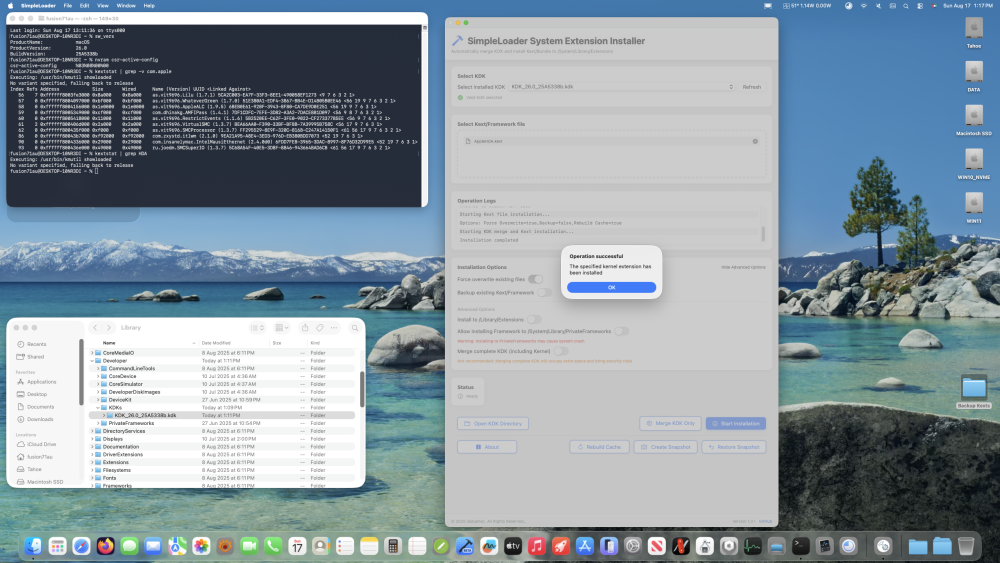Select the Macintosh SSD desktop drive
The image size is (1000, 563).
click(974, 120)
